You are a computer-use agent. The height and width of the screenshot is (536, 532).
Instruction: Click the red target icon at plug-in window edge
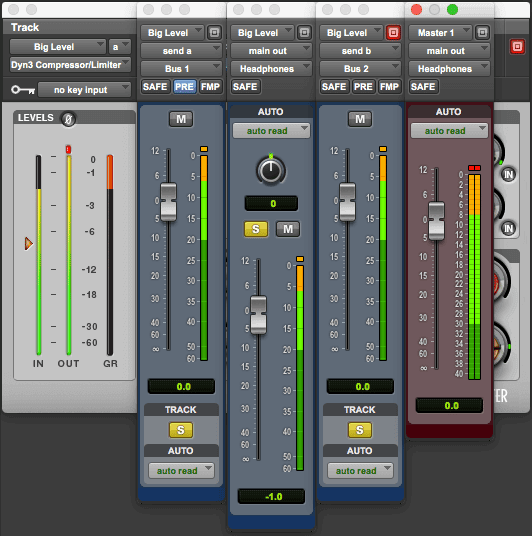[x=517, y=46]
